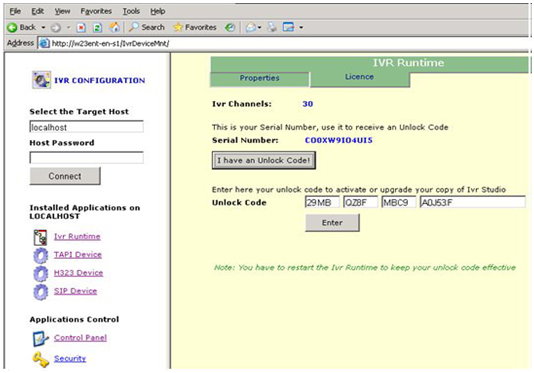534x373 pixels.
Task: Click the Security keys icon
Action: pos(41,359)
